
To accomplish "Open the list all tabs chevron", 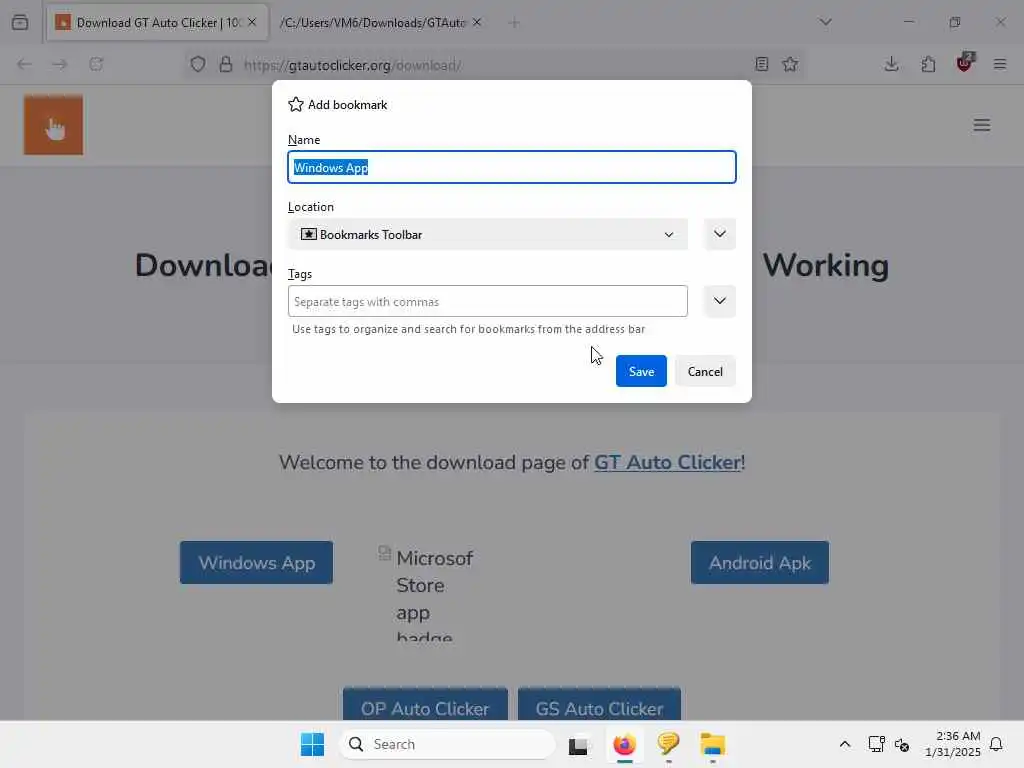I will pyautogui.click(x=825, y=22).
